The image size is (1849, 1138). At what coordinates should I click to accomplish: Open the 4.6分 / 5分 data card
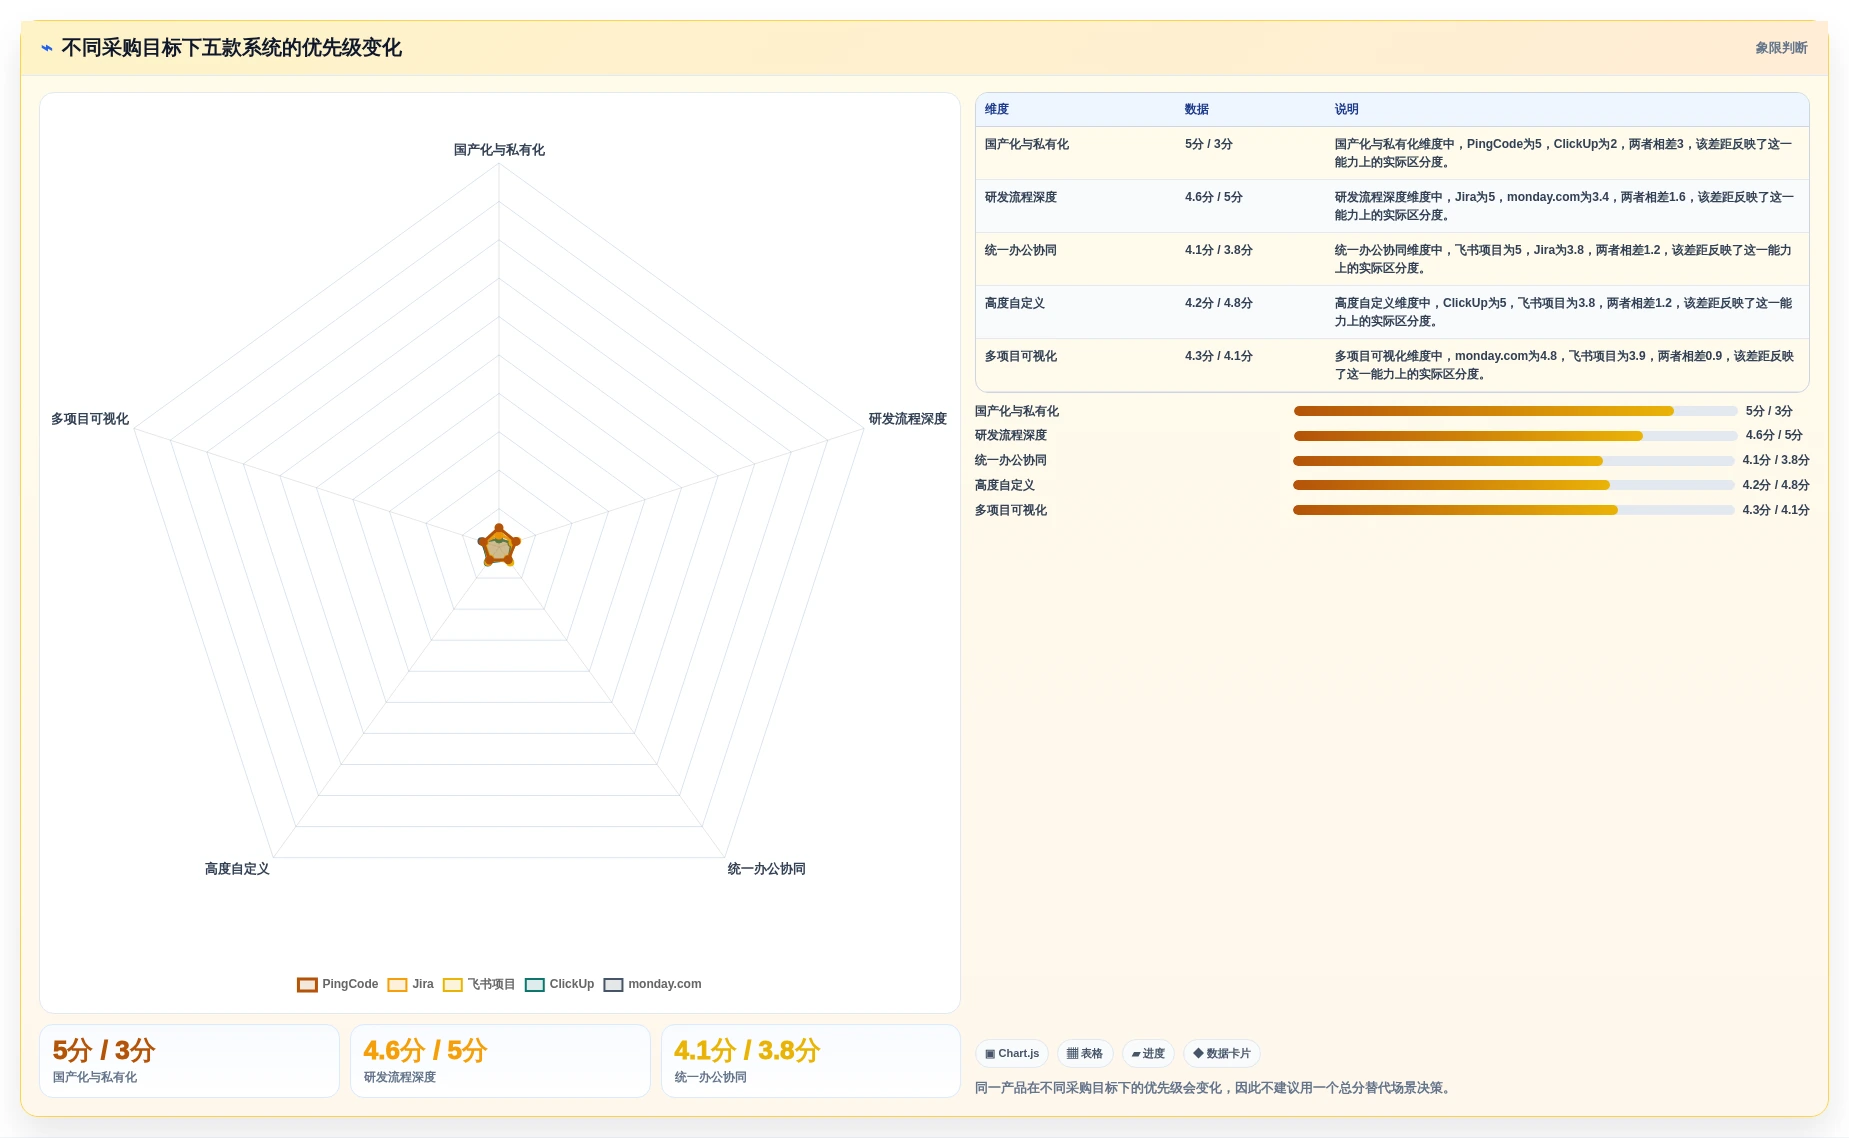[500, 1061]
